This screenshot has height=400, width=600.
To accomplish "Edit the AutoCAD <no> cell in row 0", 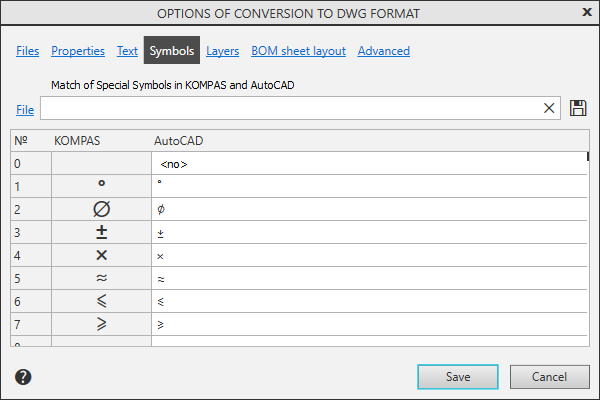I will [368, 163].
